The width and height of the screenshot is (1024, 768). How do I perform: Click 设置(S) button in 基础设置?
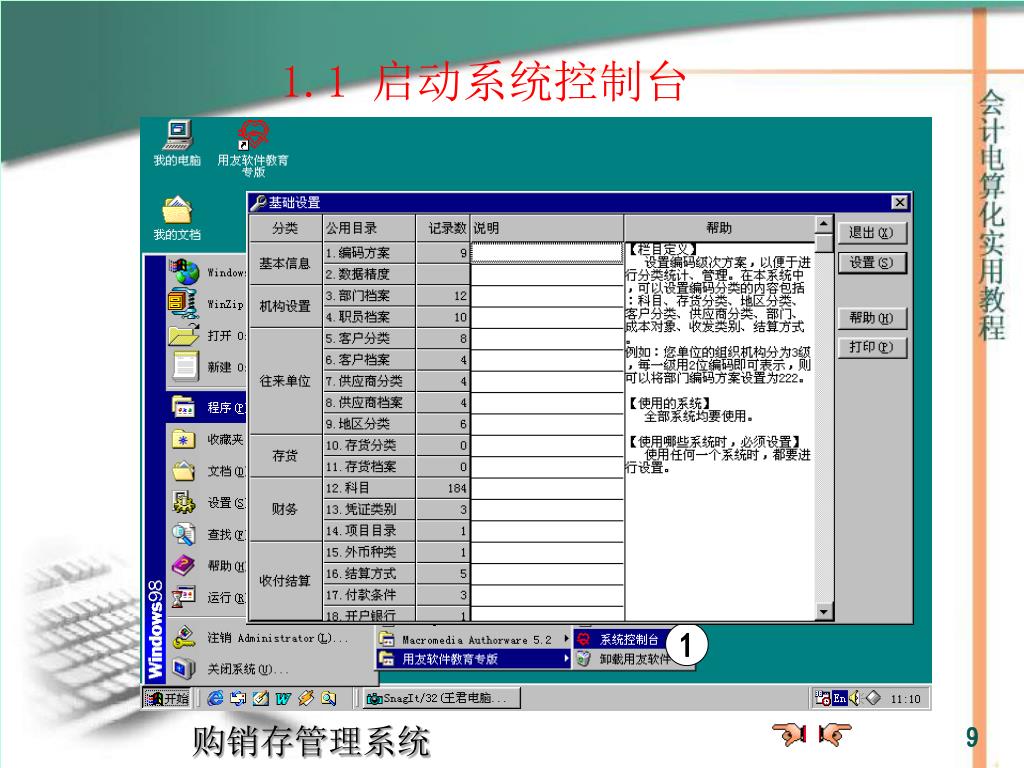pyautogui.click(x=871, y=263)
